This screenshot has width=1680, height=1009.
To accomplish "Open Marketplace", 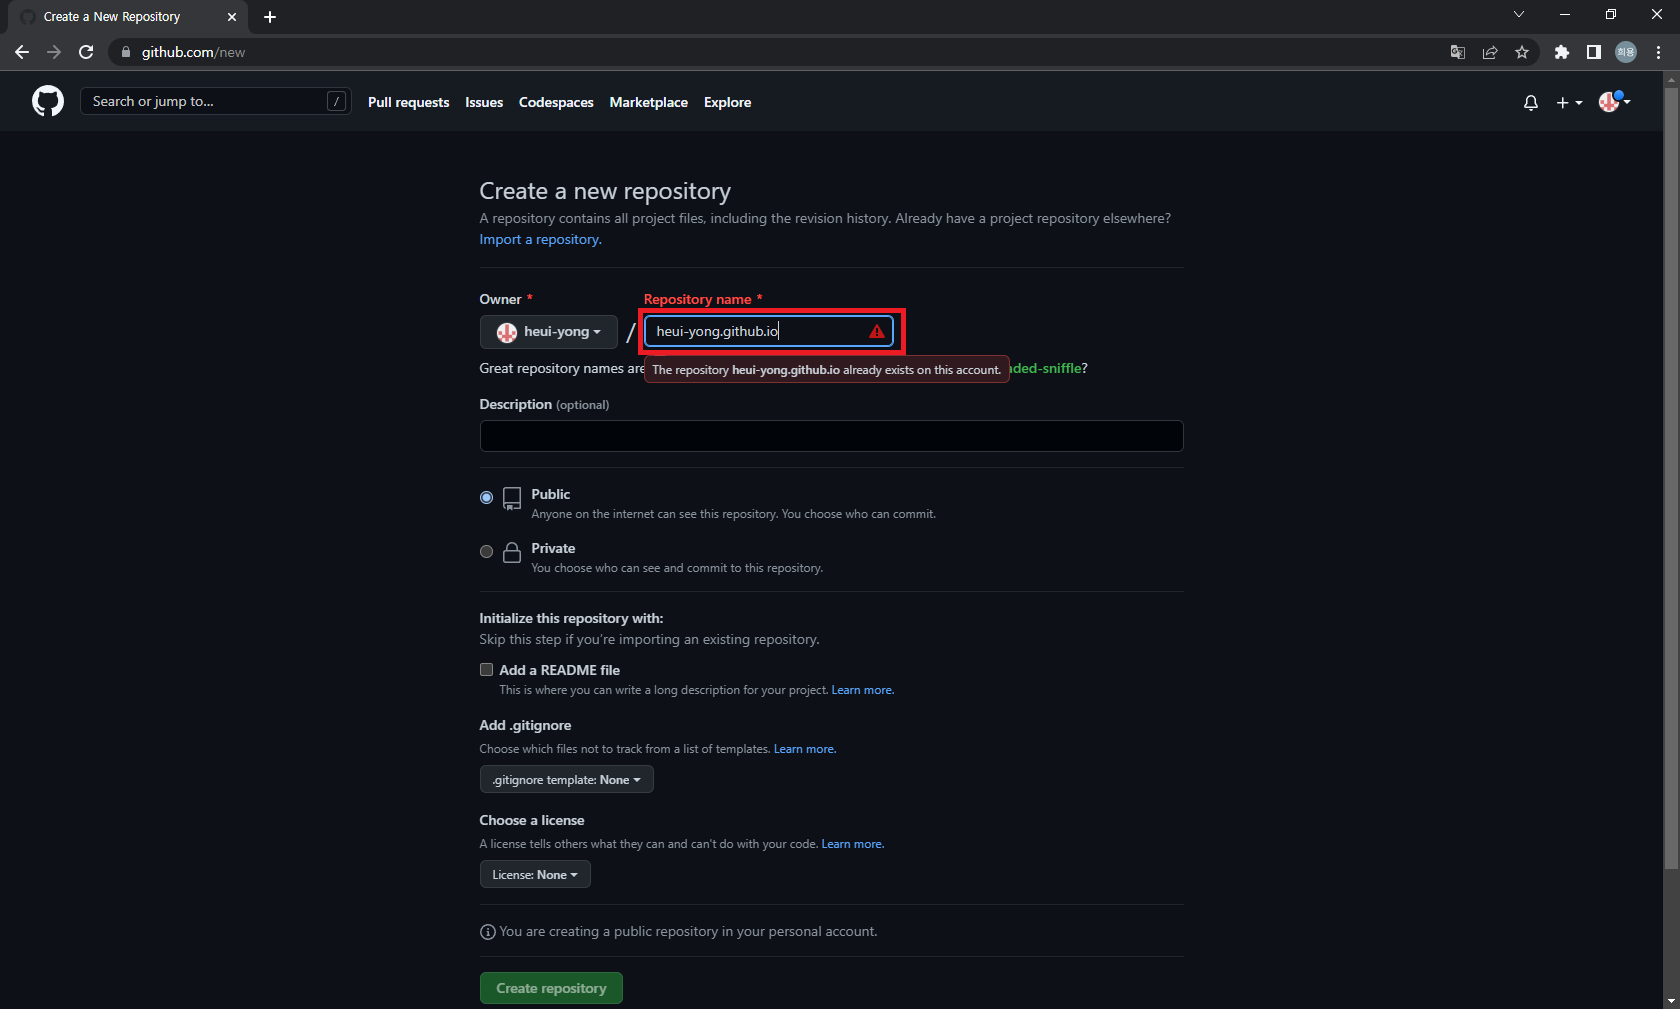I will [649, 102].
